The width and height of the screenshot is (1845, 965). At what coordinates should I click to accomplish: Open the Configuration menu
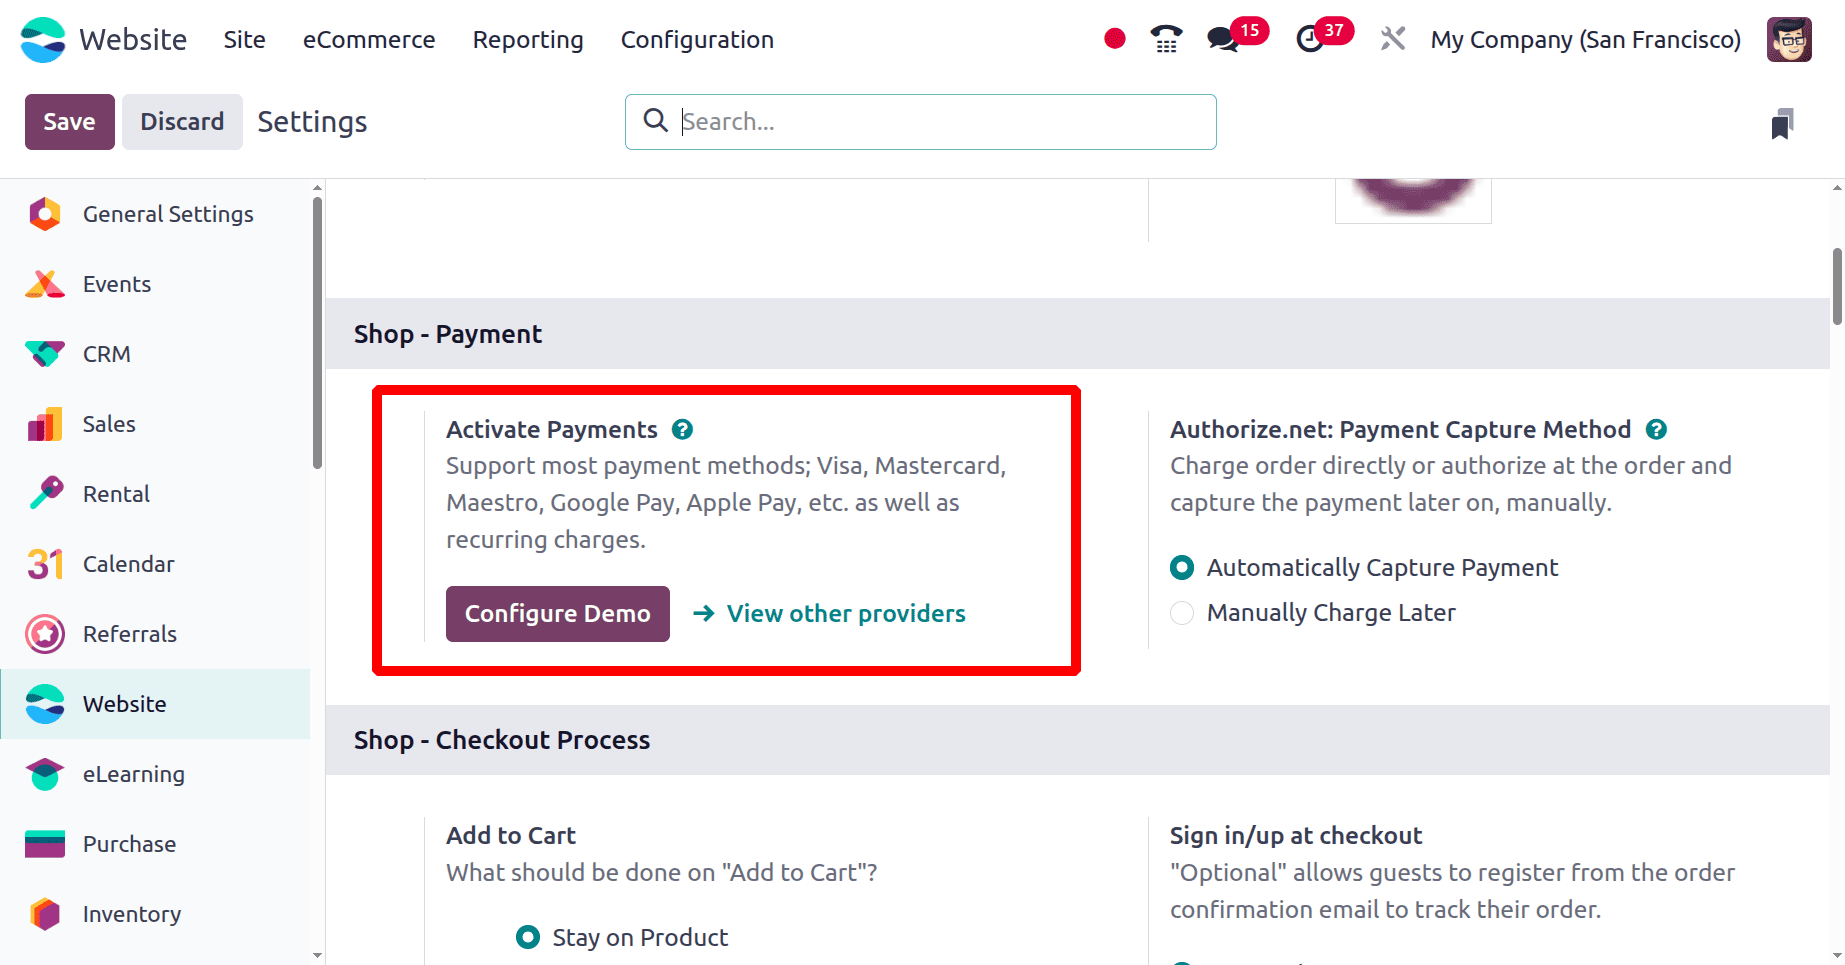coord(697,39)
